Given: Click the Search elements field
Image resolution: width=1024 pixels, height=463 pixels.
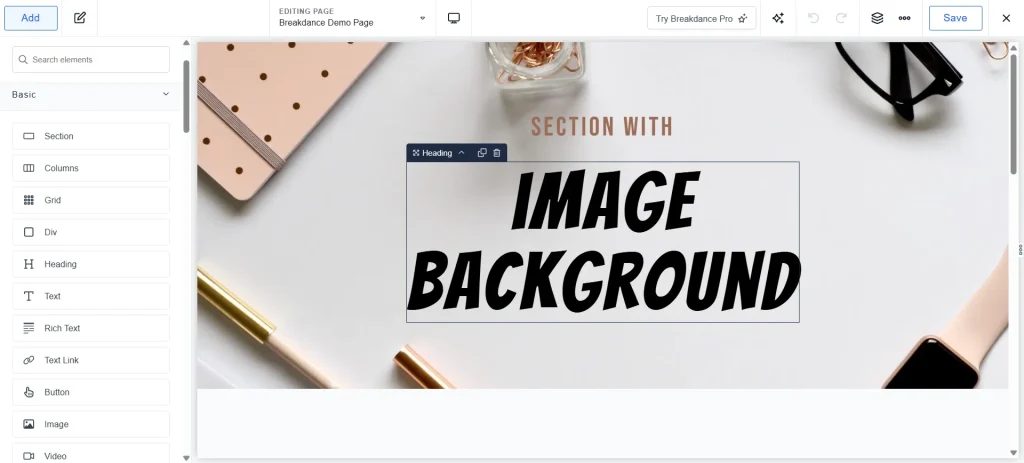Looking at the screenshot, I should 91,60.
